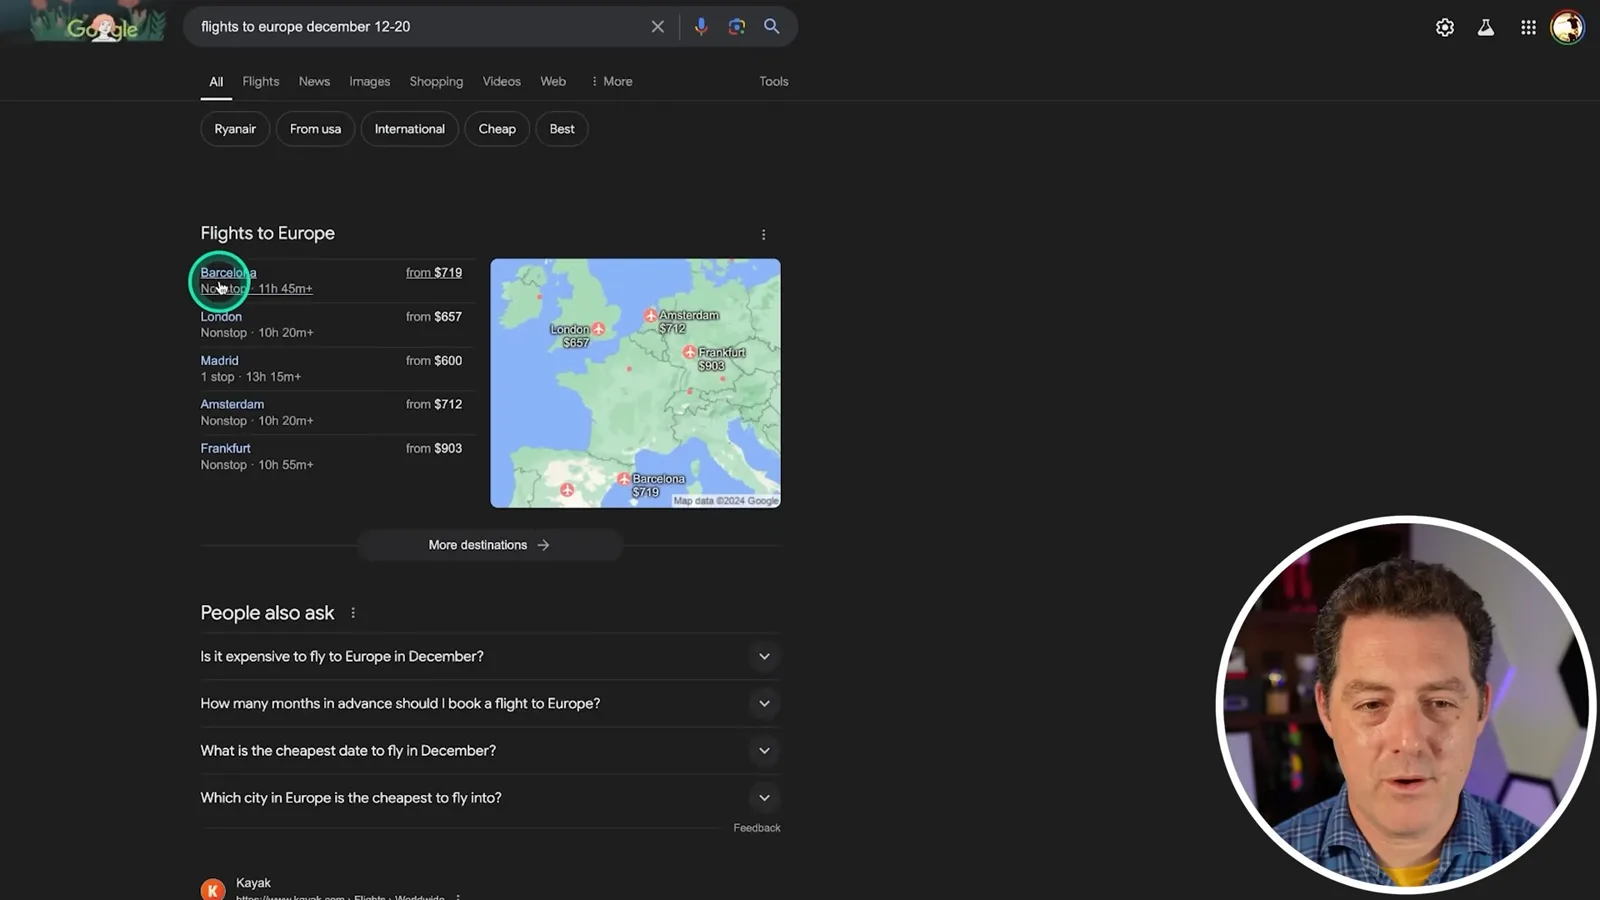Select the Ryanair filter chip
Screen dimensions: 1600x900
point(235,129)
